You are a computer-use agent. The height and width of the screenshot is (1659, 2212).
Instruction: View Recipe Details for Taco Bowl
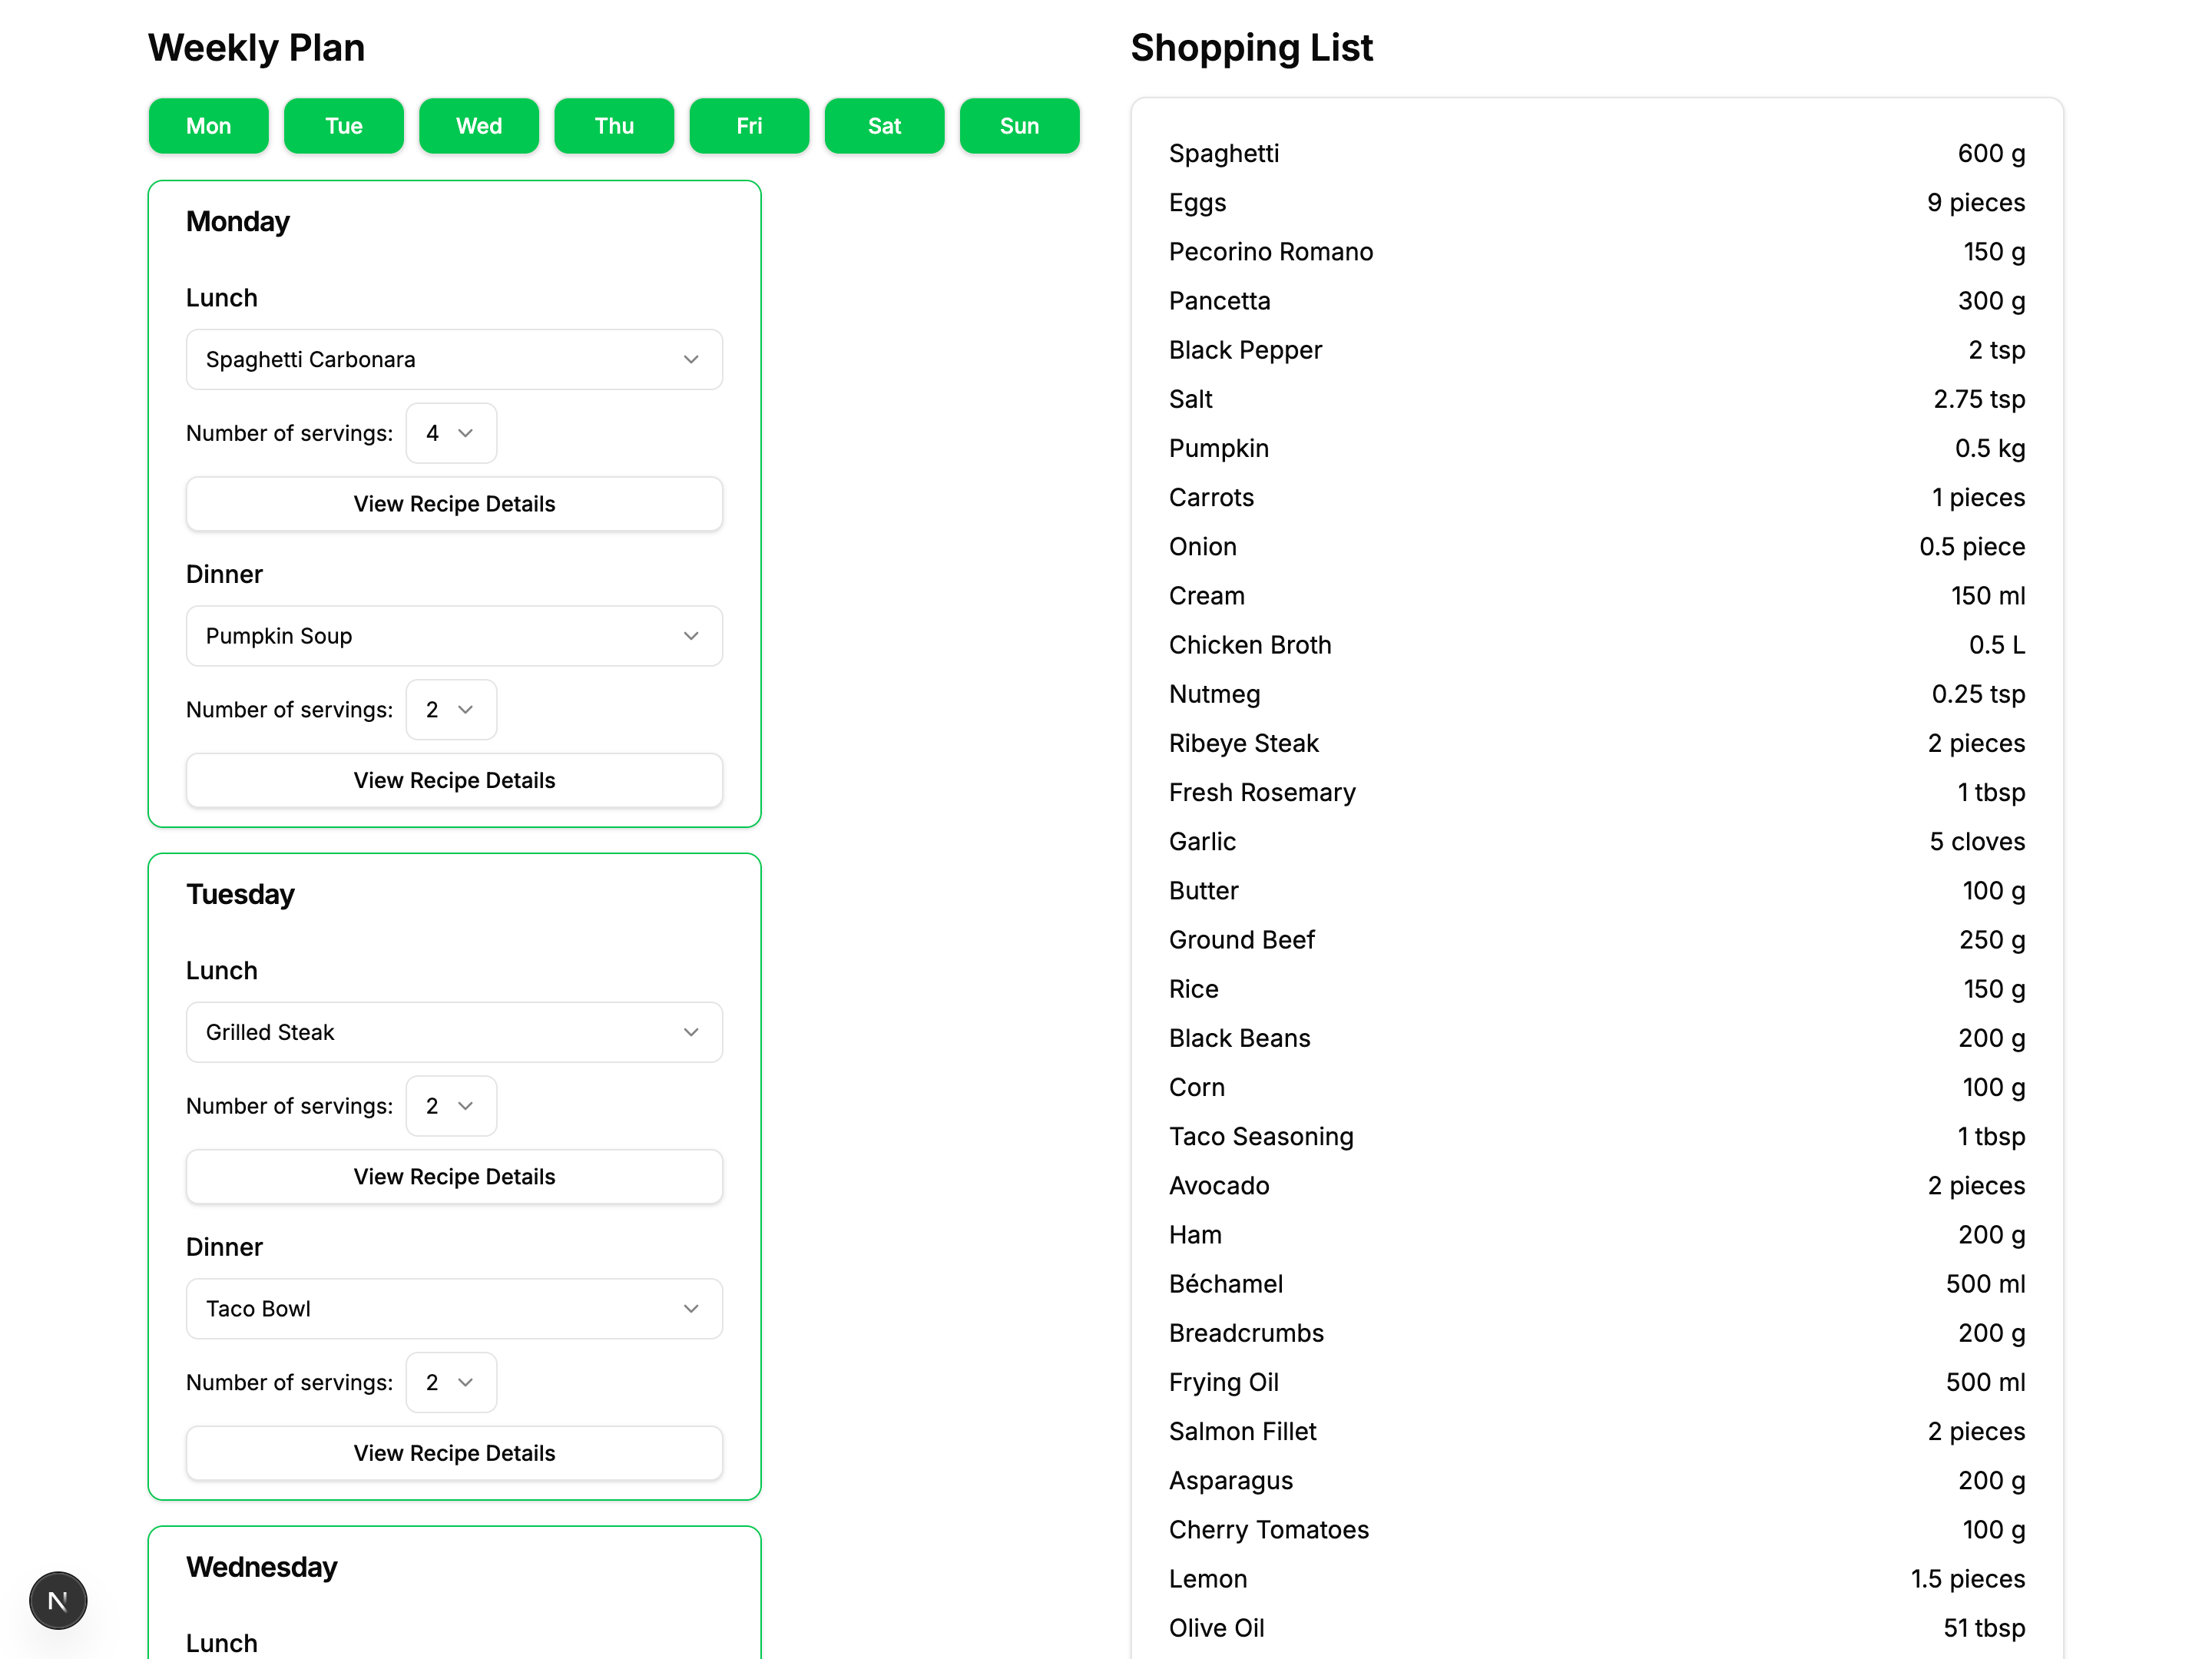tap(454, 1453)
